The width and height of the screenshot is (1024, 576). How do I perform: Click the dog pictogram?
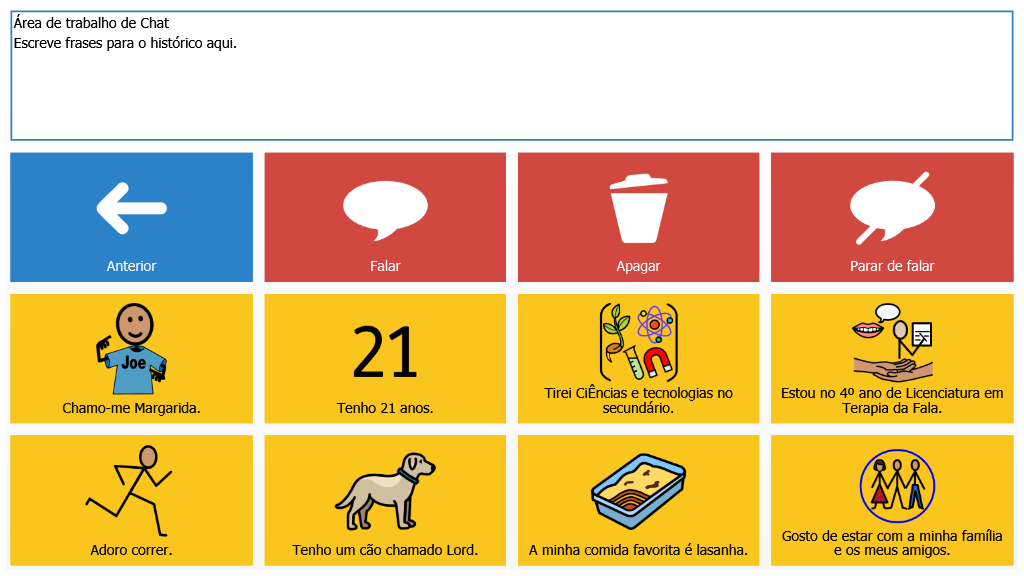click(x=385, y=490)
